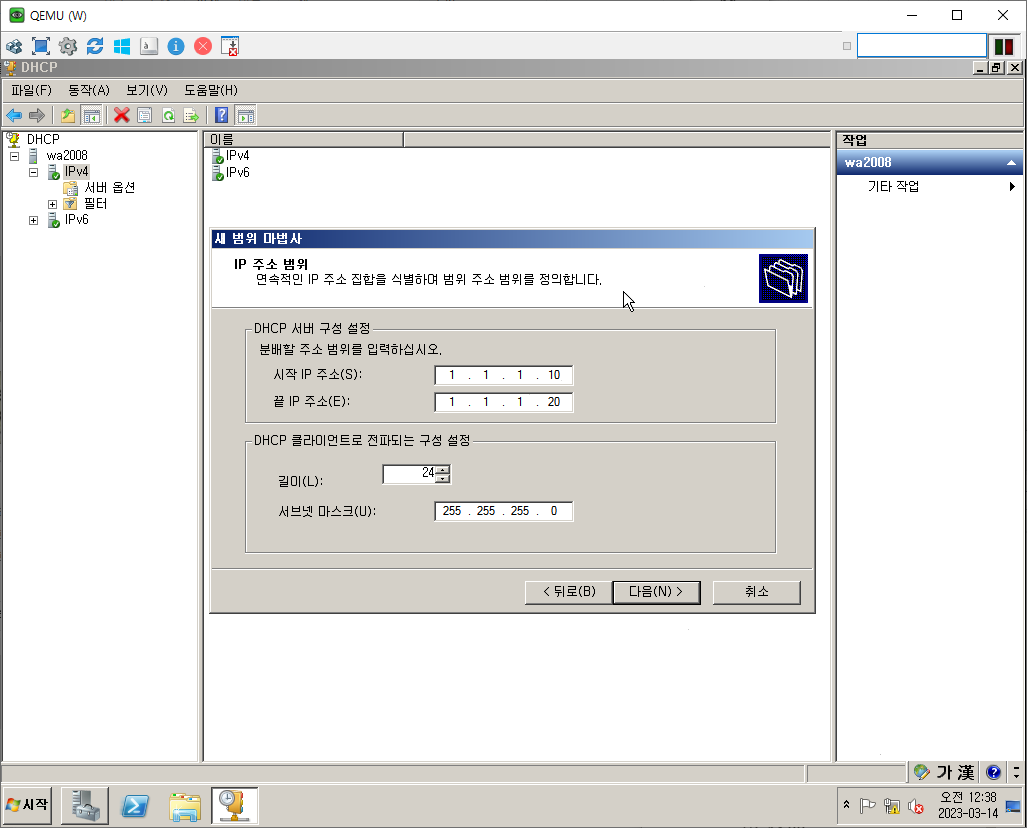The image size is (1027, 828).
Task: Toggle 漢 Hanja conversion button
Action: click(965, 772)
